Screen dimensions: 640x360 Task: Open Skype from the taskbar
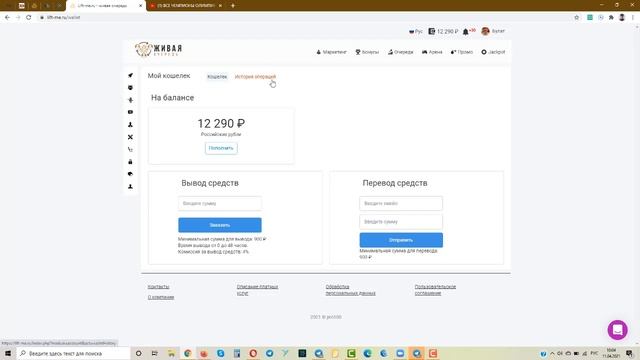[220, 353]
